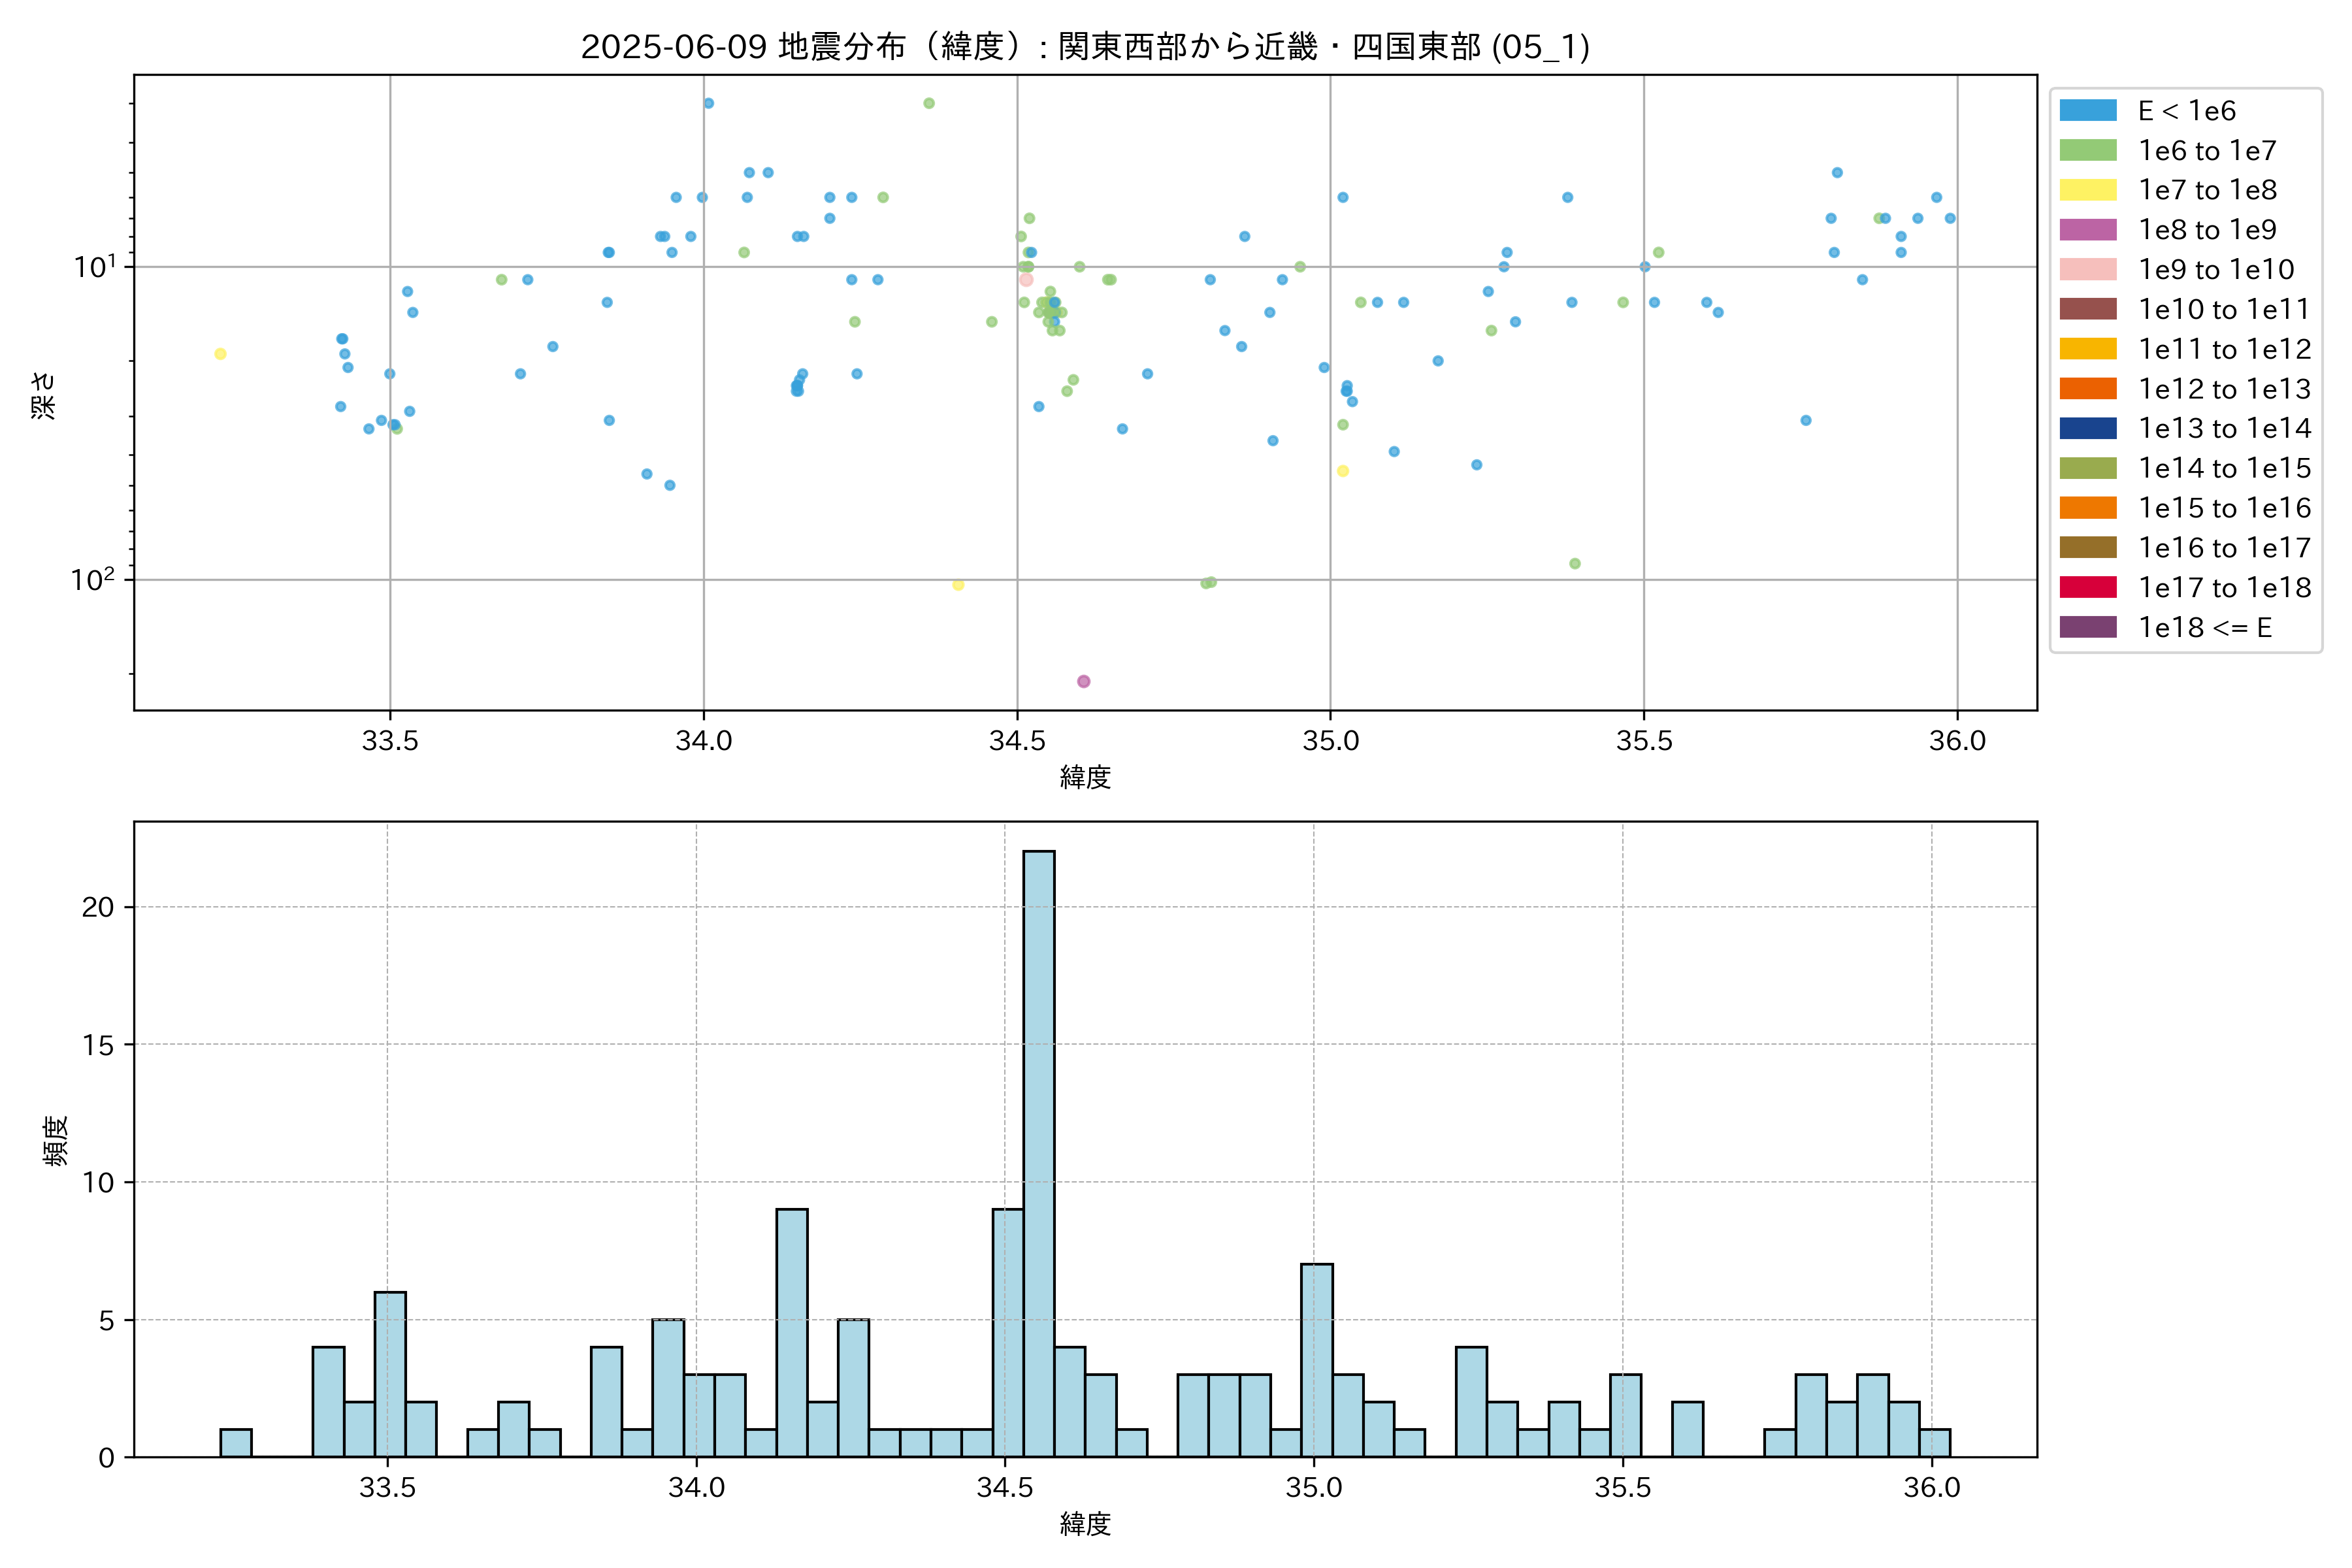Click the 20 tick on the histogram y-axis

98,907
